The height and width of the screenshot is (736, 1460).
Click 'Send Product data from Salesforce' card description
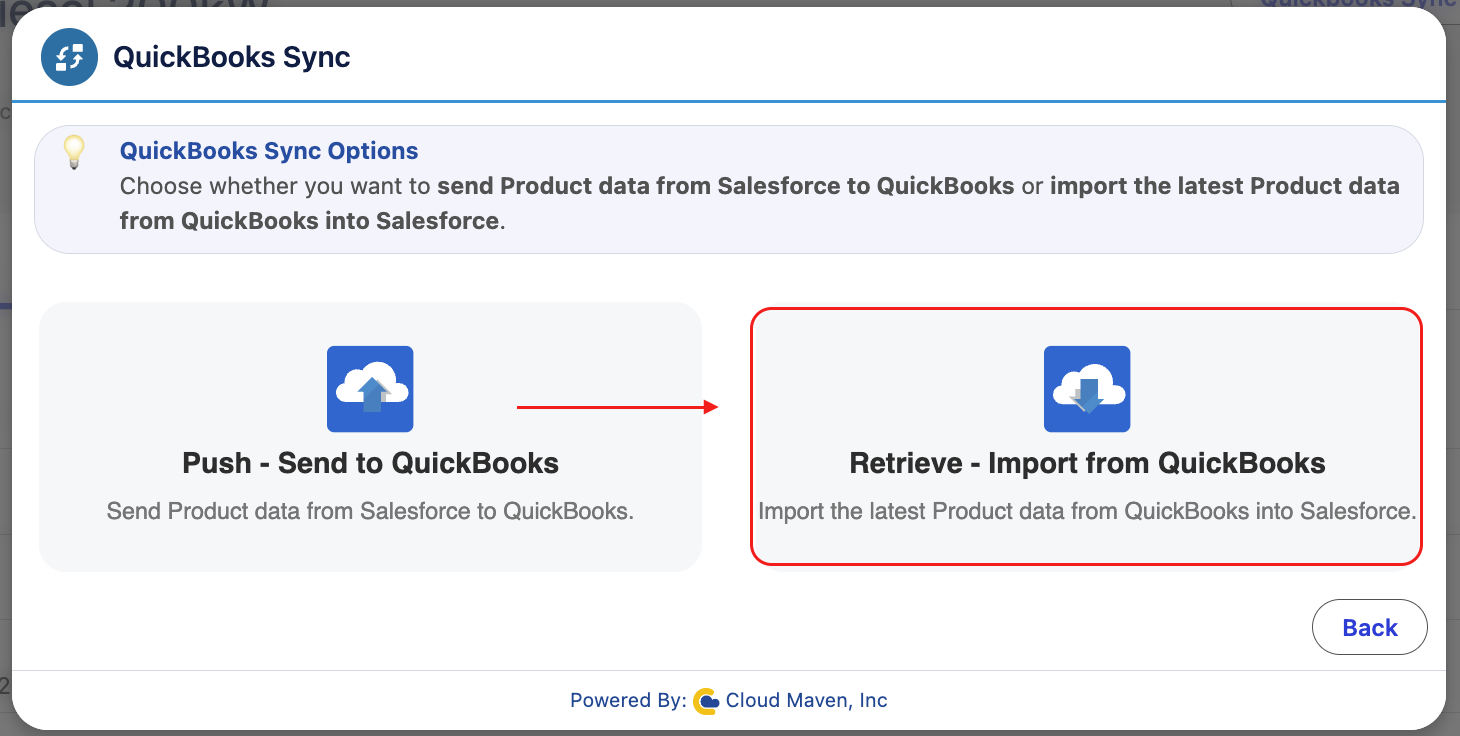point(370,511)
